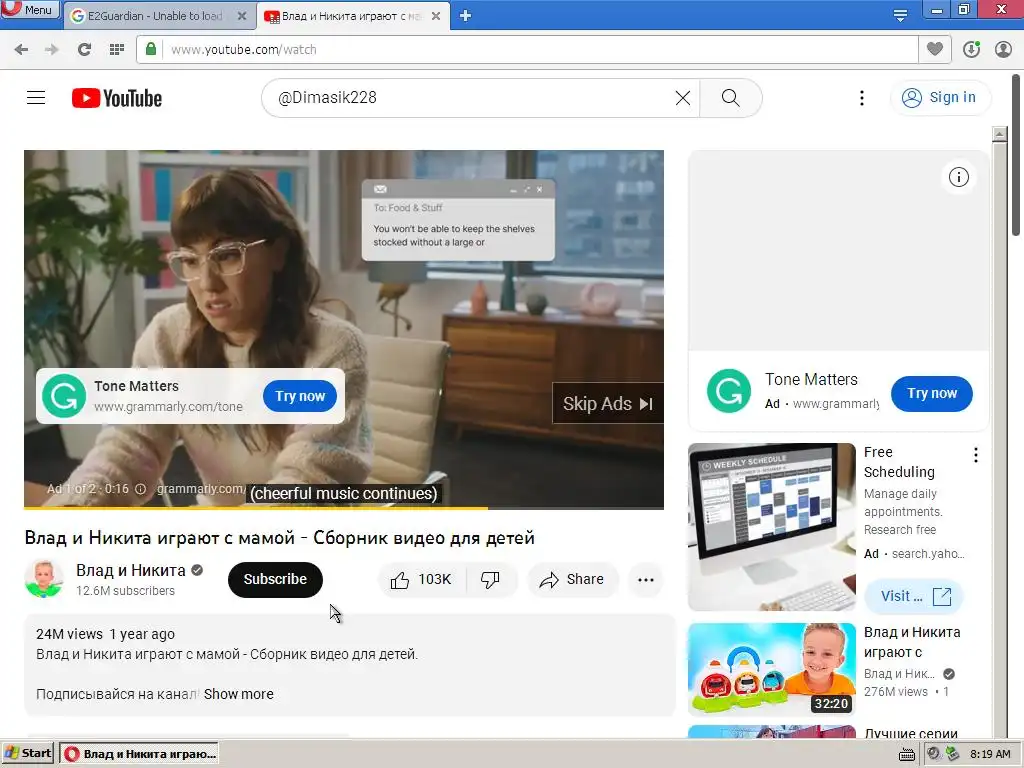This screenshot has height=768, width=1024.
Task: Open the downloads icon in toolbar
Action: pos(971,49)
